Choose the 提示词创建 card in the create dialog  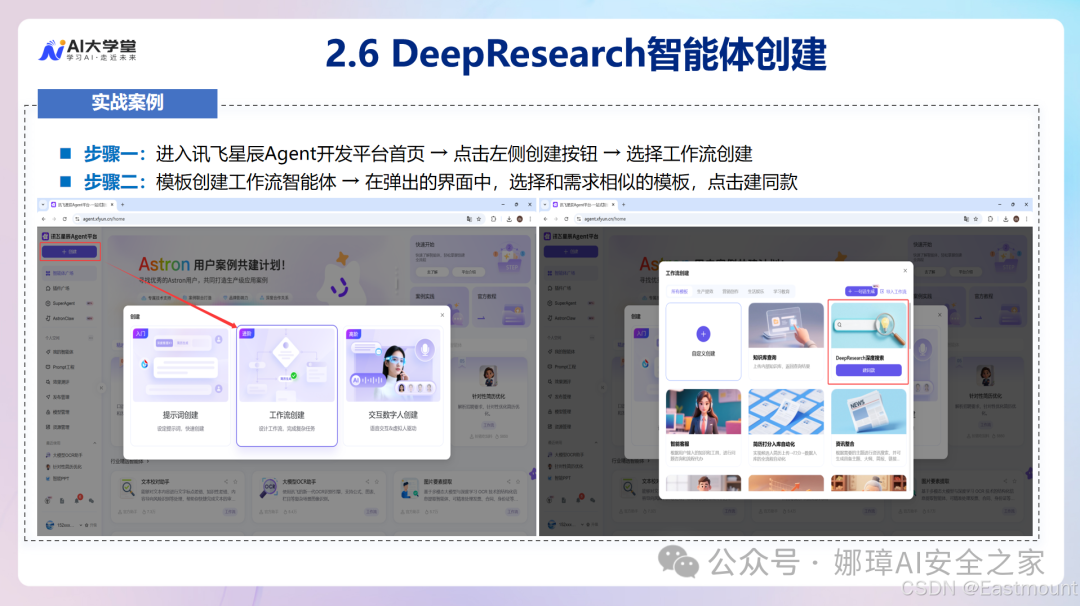(180, 386)
